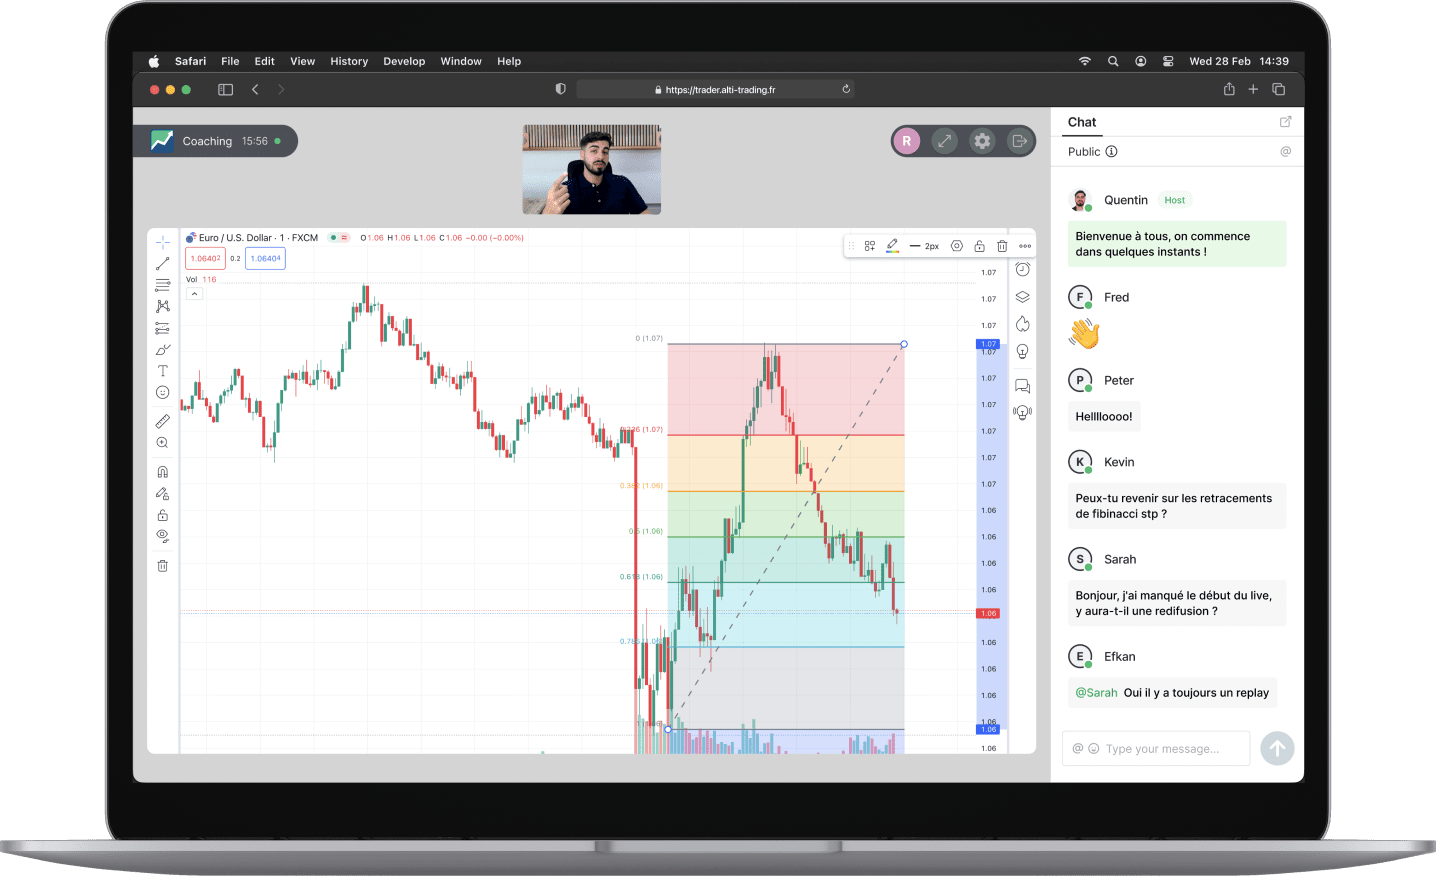The width and height of the screenshot is (1436, 876).
Task: Open the Fibonacci retracement tools
Action: [162, 285]
